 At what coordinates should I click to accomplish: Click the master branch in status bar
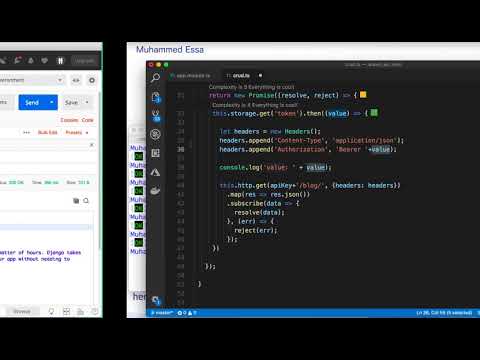pyautogui.click(x=162, y=313)
